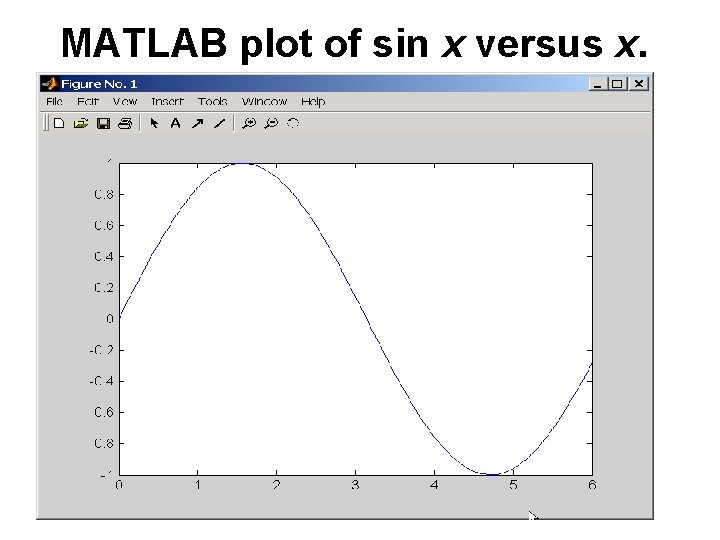This screenshot has width=720, height=540.
Task: Activate the Rotate 3D tool
Action: pyautogui.click(x=293, y=123)
